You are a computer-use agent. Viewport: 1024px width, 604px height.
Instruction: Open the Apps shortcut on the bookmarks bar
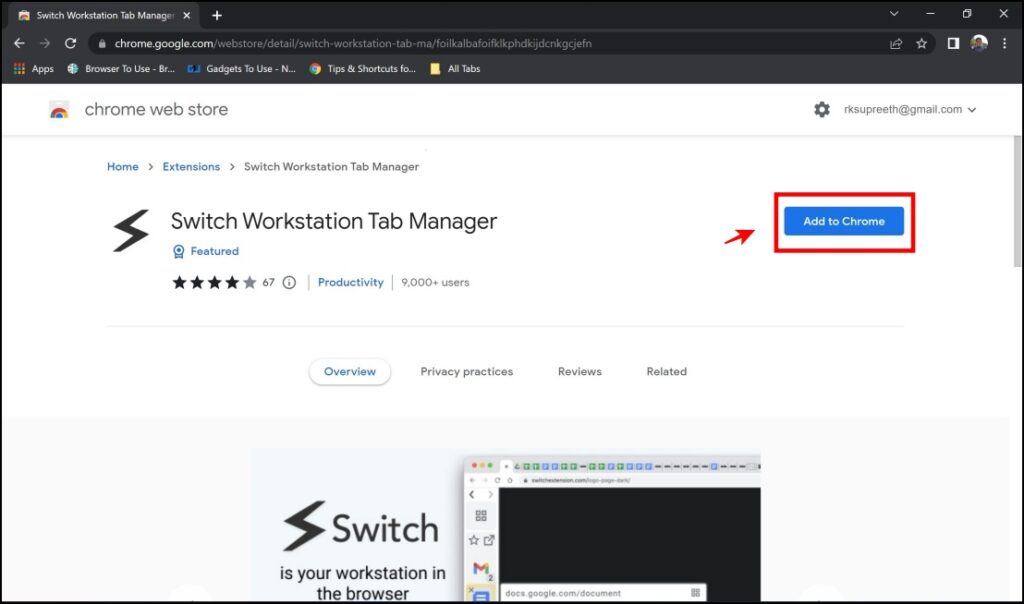point(34,68)
